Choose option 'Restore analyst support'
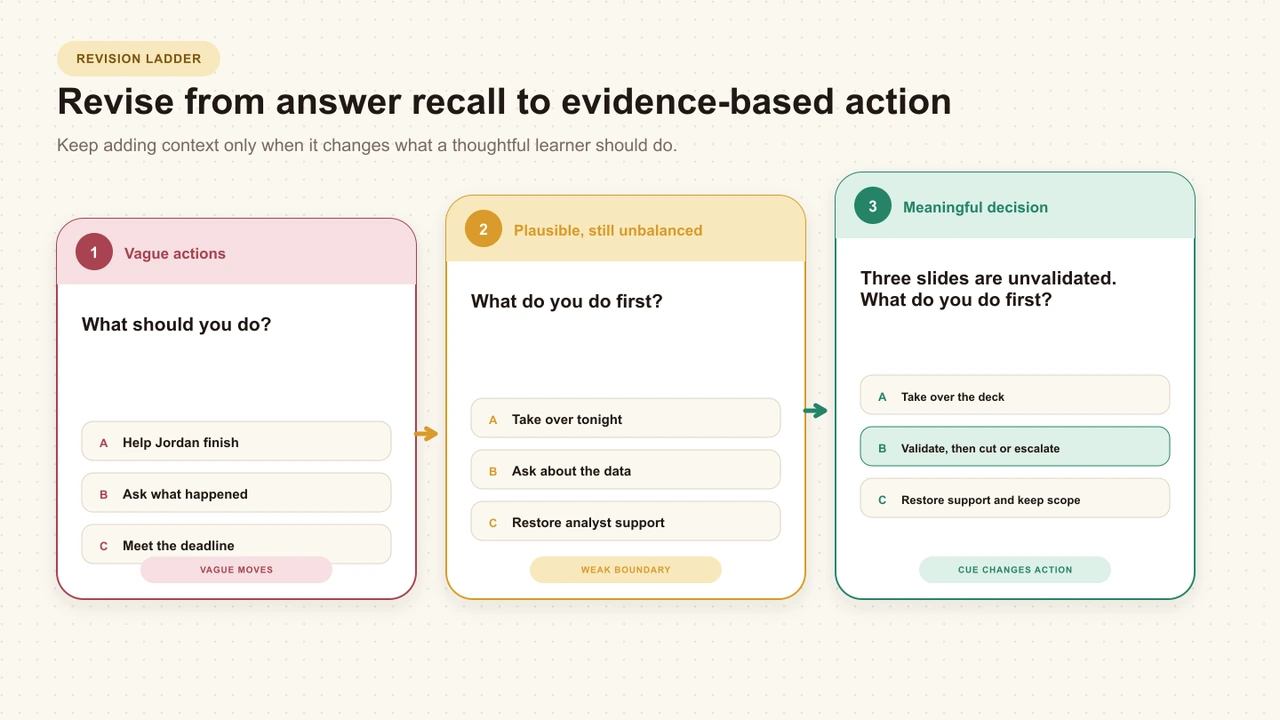The image size is (1280, 720). pyautogui.click(x=625, y=522)
